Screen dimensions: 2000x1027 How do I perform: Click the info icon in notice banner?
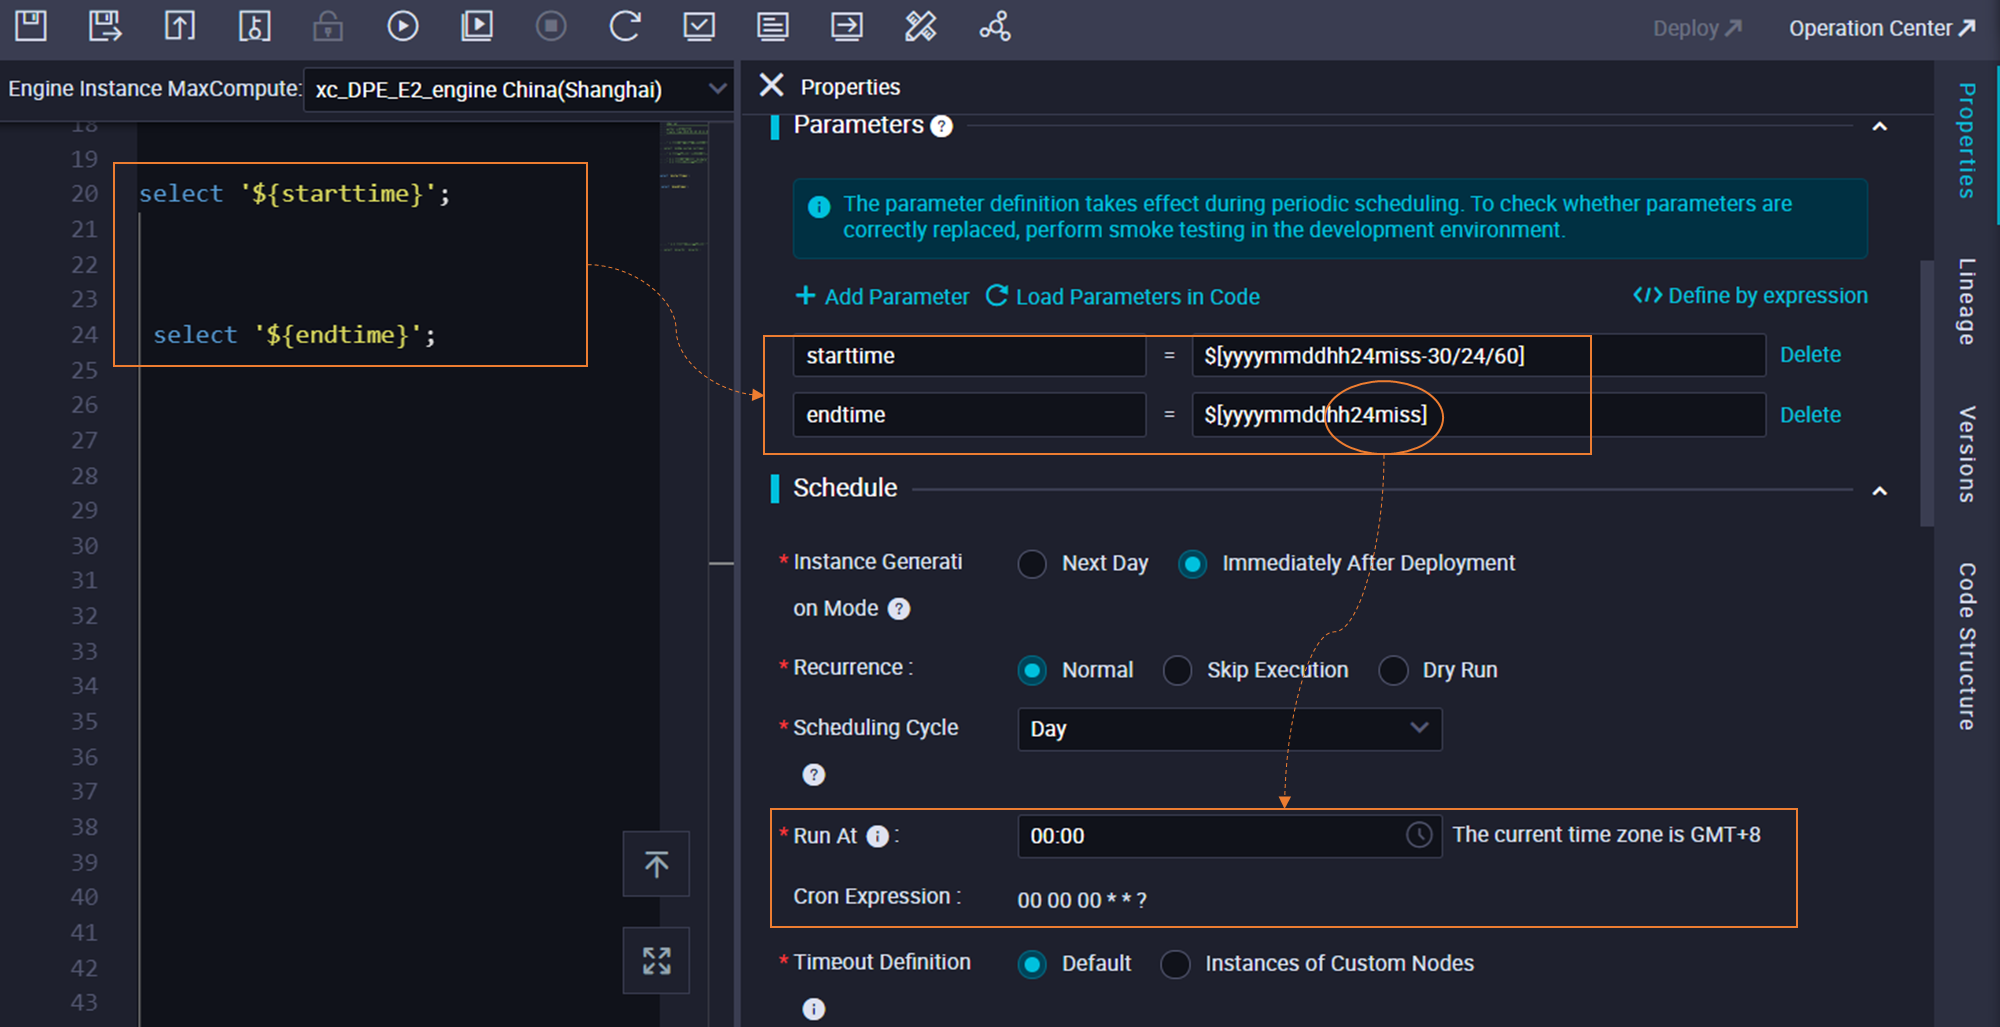(x=819, y=207)
